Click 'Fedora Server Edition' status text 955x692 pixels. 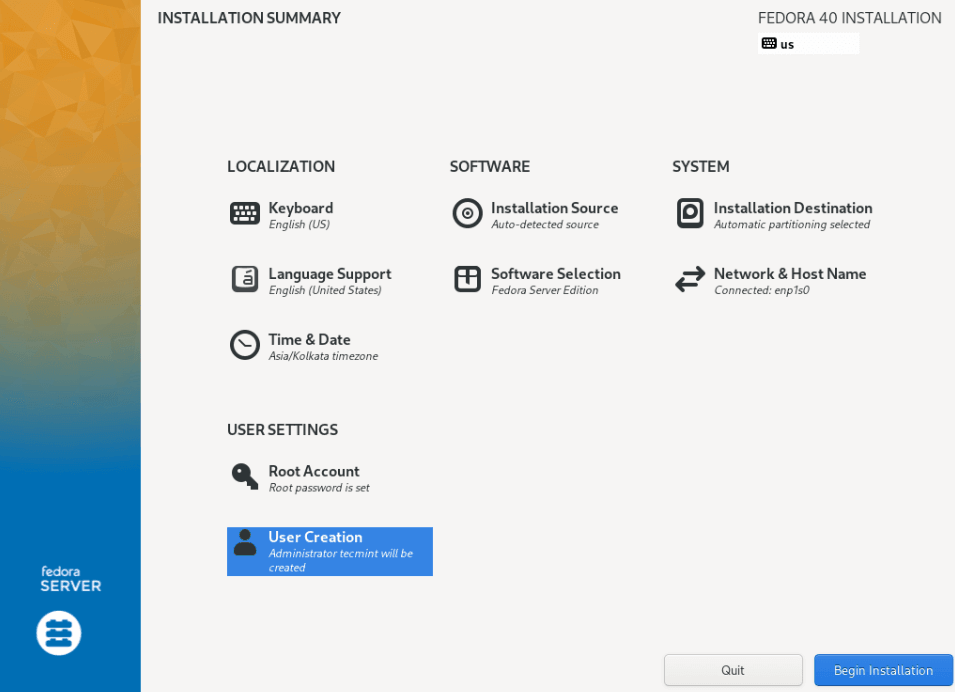(x=544, y=290)
